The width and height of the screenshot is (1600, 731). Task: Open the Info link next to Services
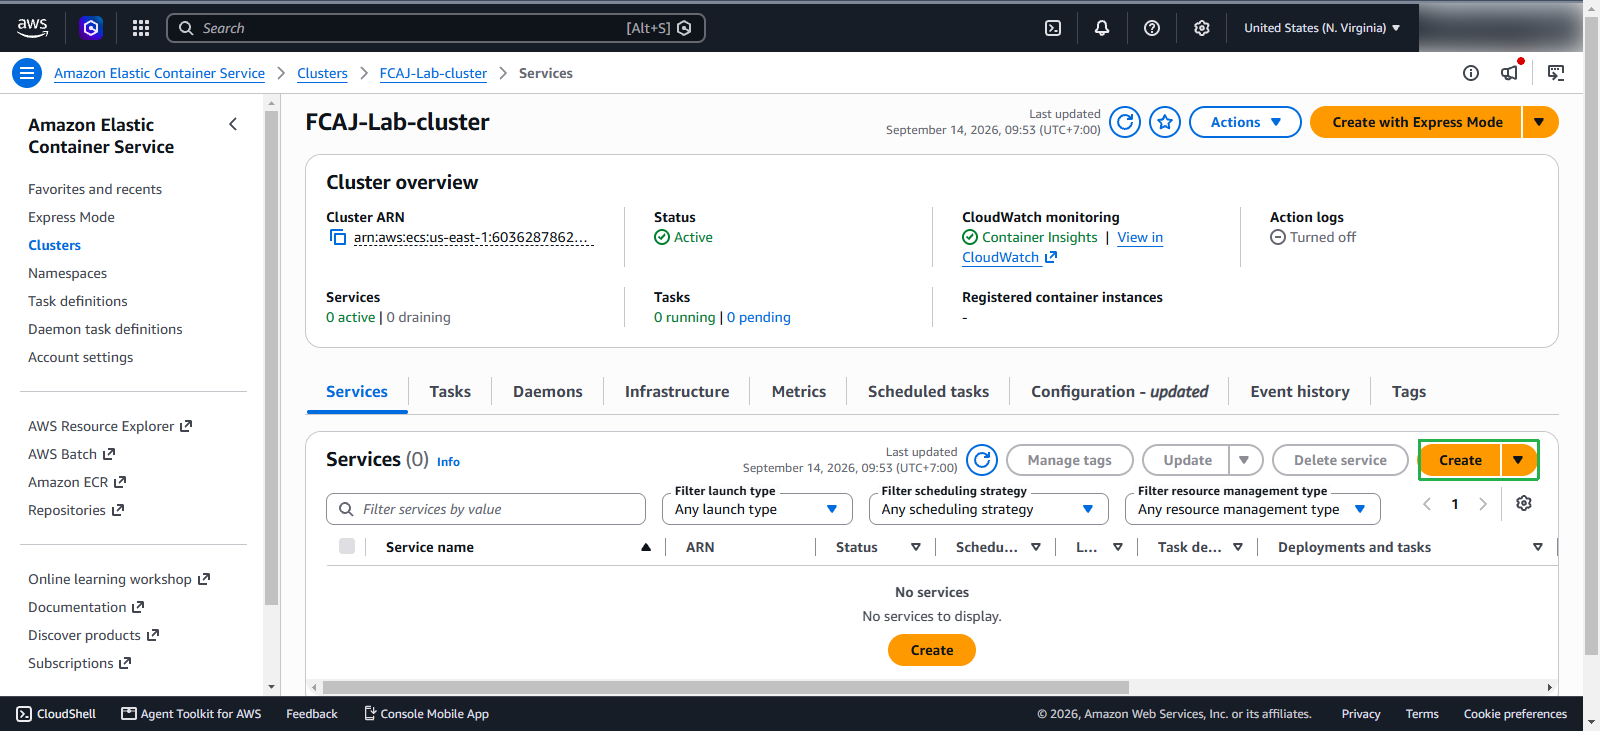448,462
